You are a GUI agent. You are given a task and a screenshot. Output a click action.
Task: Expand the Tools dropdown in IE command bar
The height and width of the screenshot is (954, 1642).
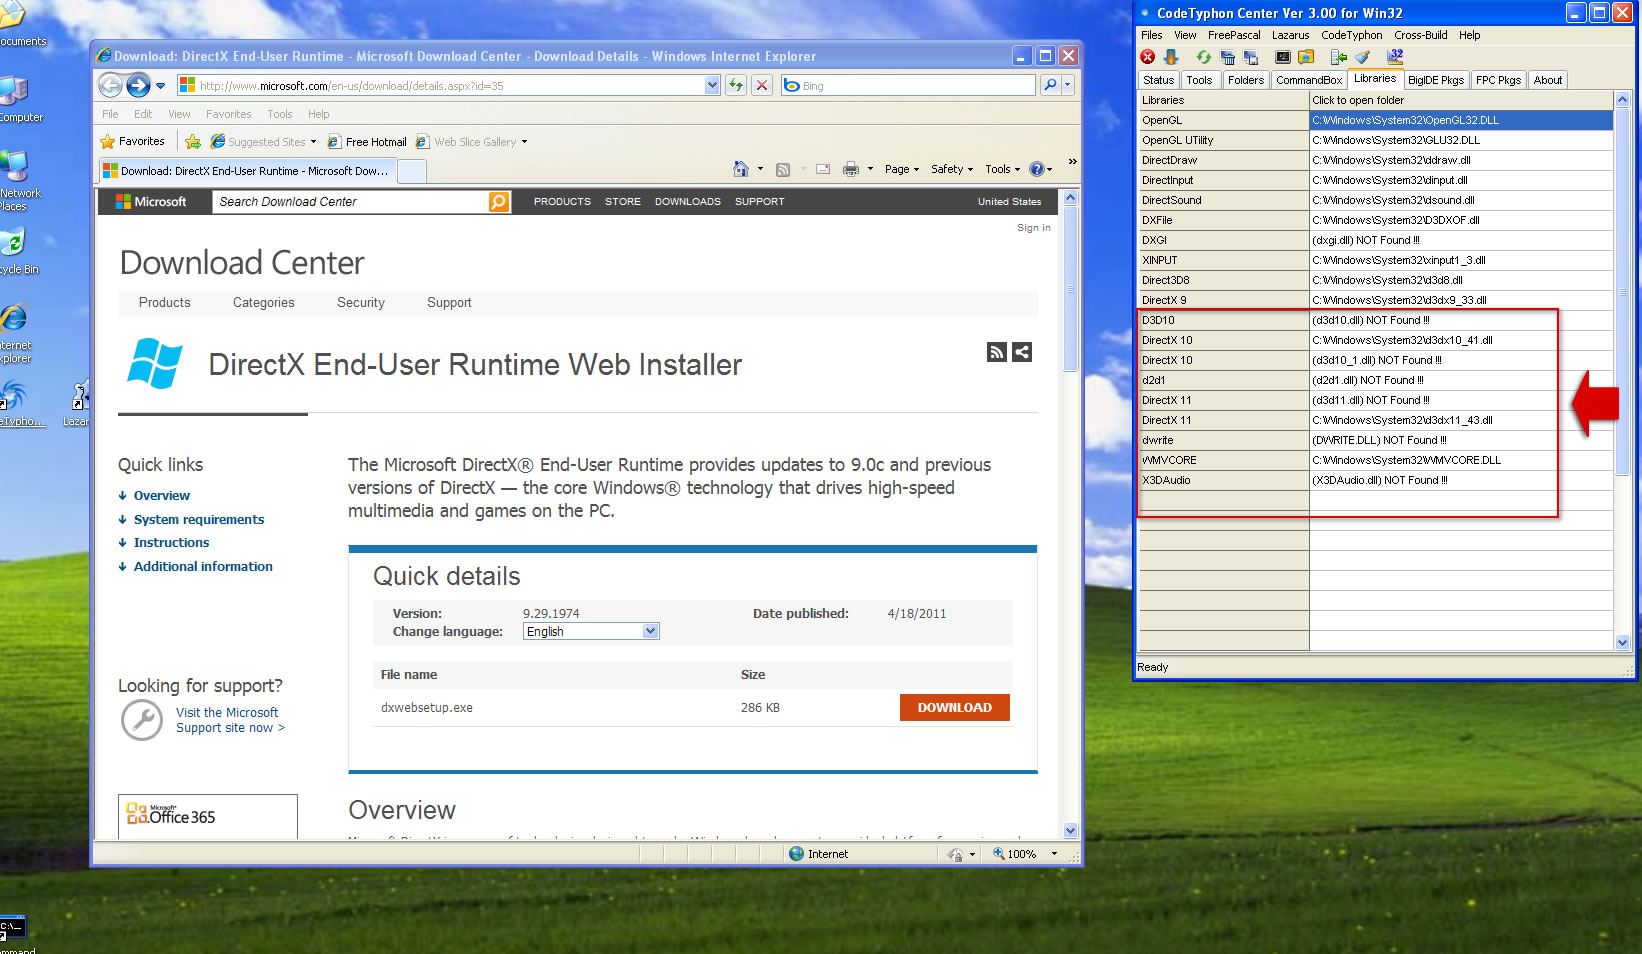[x=1003, y=169]
